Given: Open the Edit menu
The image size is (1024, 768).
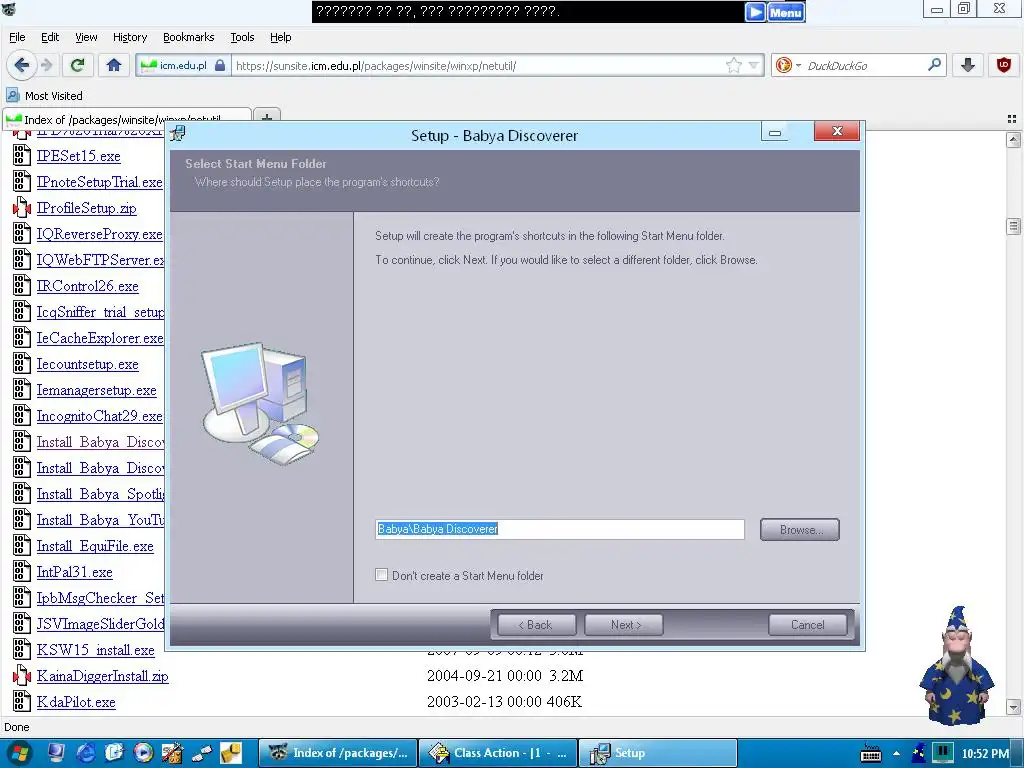Looking at the screenshot, I should 50,37.
